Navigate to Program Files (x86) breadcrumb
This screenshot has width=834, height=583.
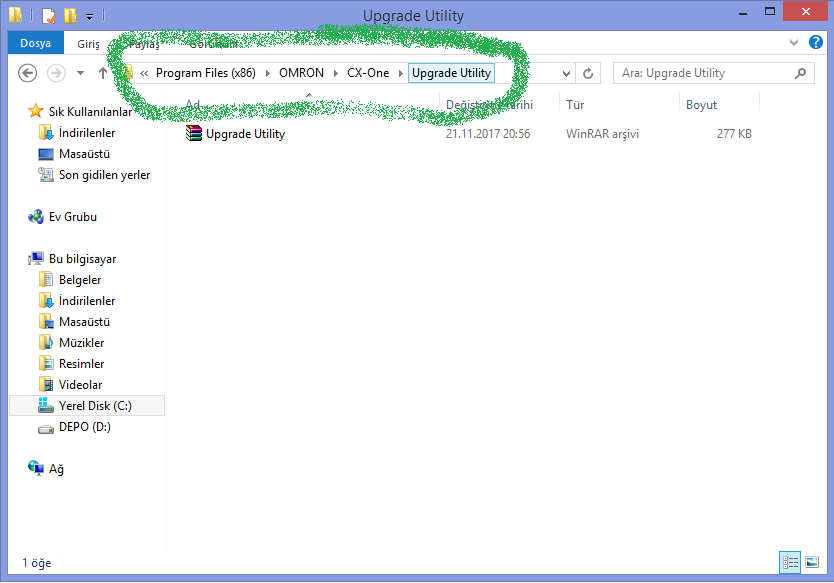click(205, 73)
